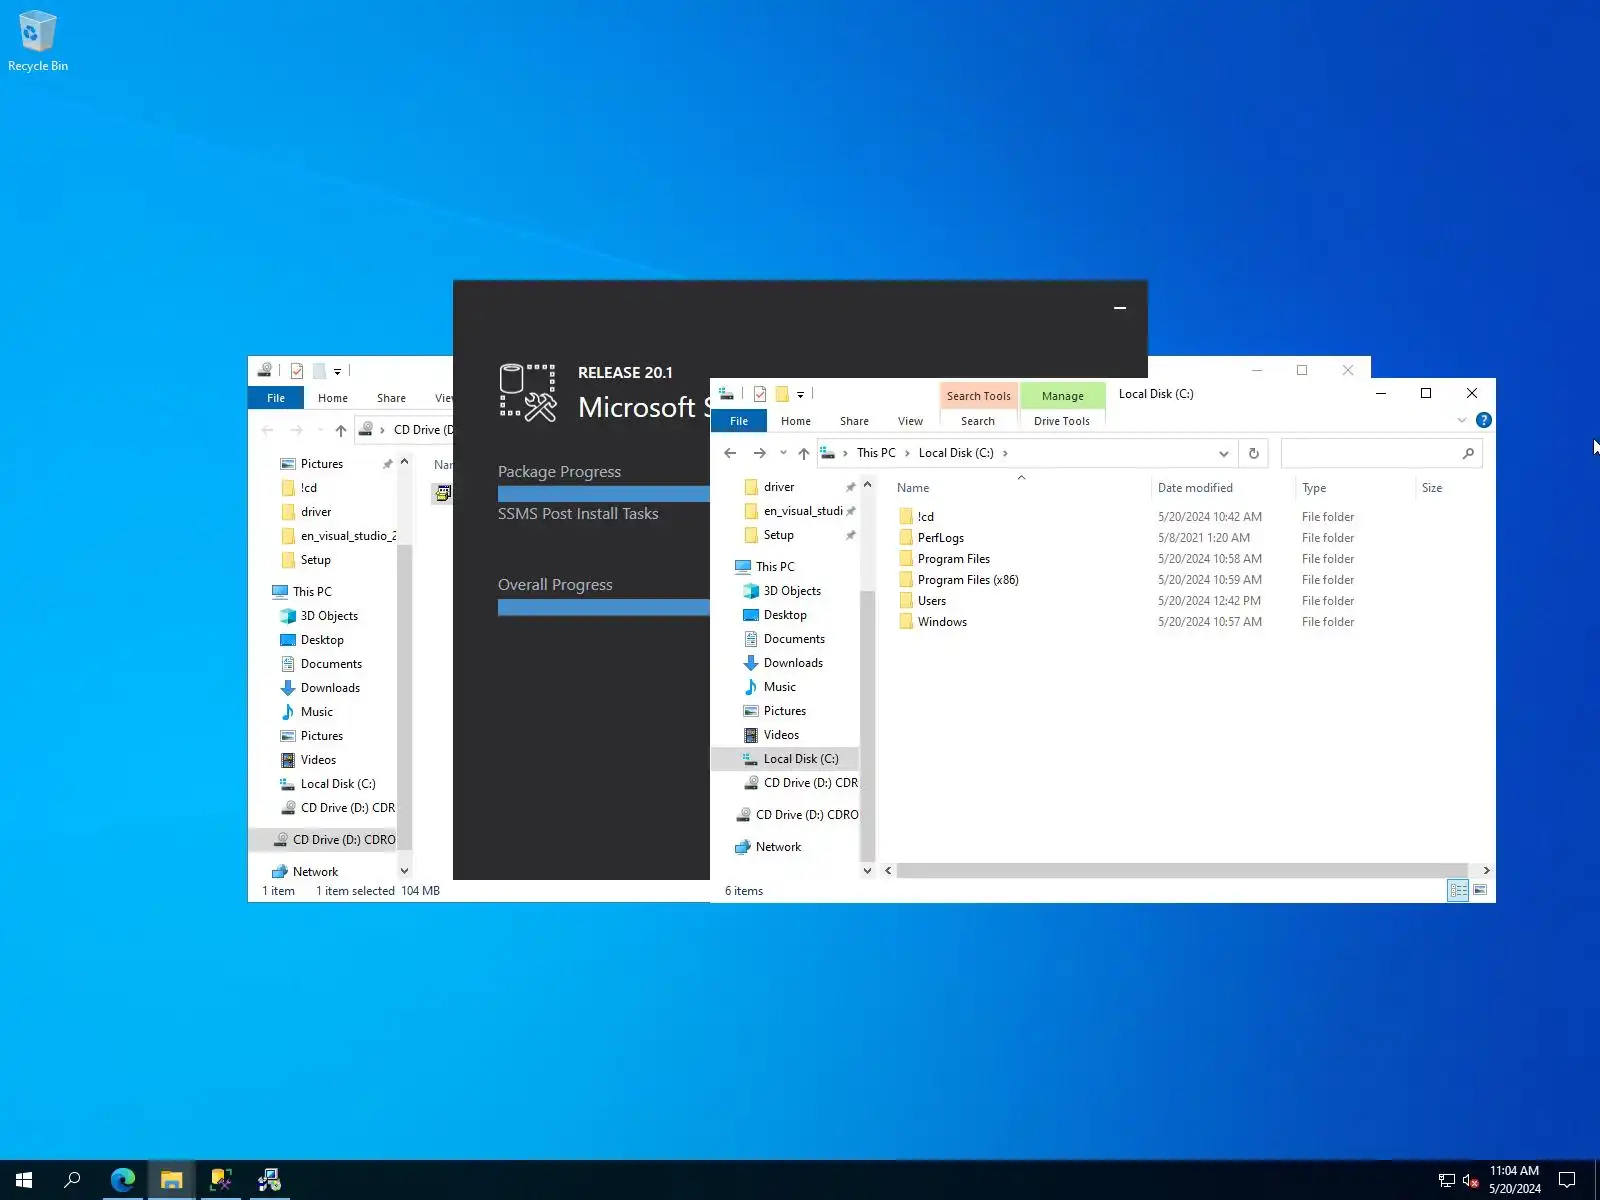Go forward in Local Disk window
The height and width of the screenshot is (1200, 1600).
[x=760, y=453]
